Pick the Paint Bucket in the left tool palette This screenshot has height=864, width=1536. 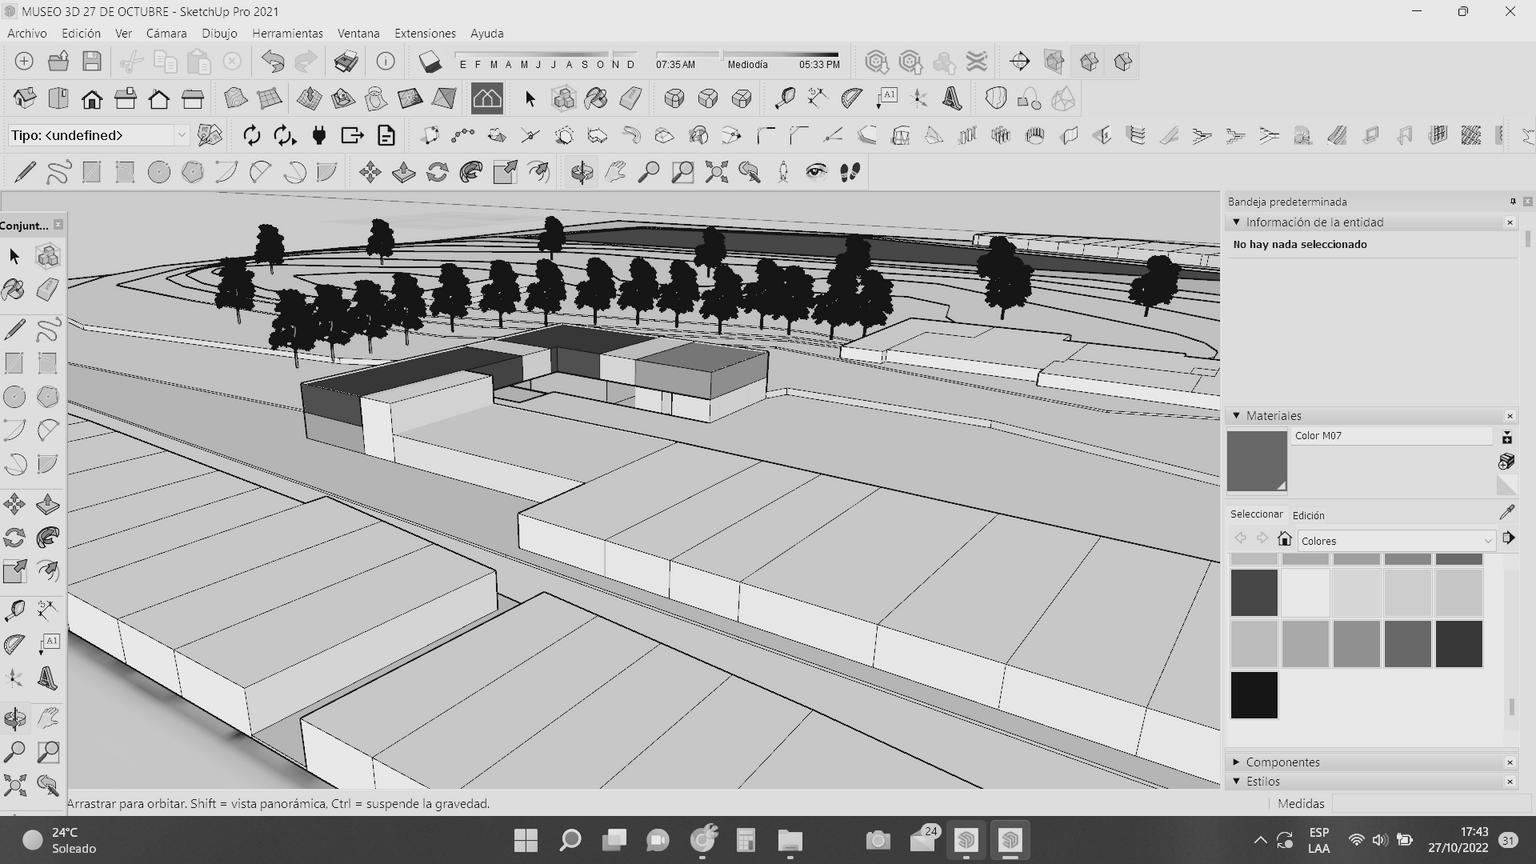tap(14, 290)
